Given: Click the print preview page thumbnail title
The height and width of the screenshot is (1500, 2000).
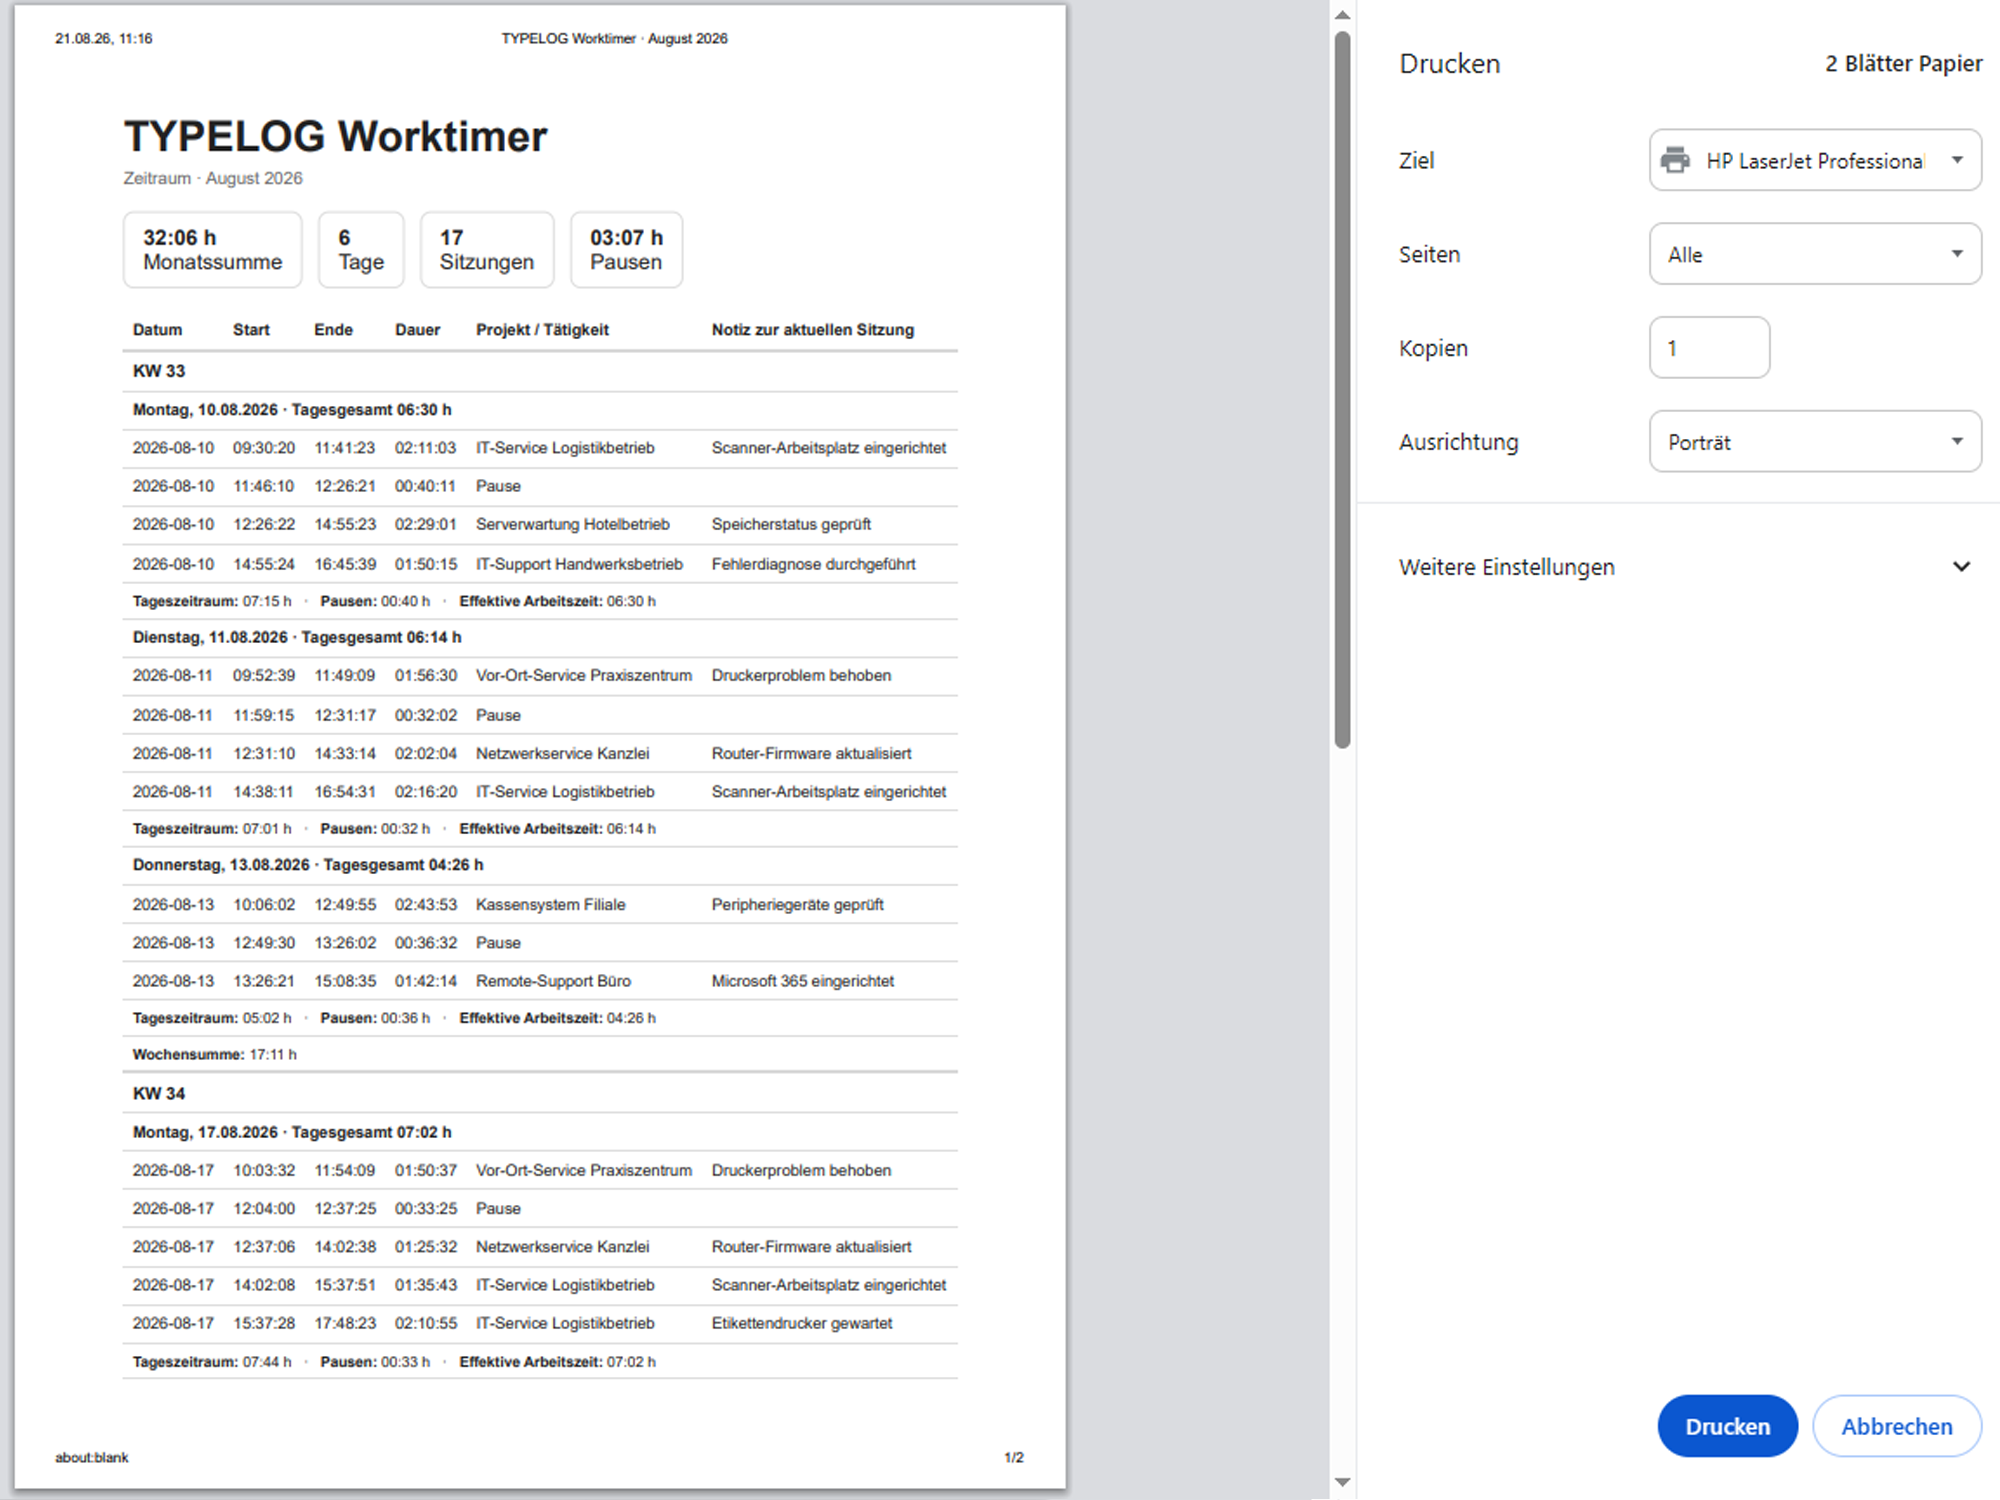Looking at the screenshot, I should [x=335, y=137].
